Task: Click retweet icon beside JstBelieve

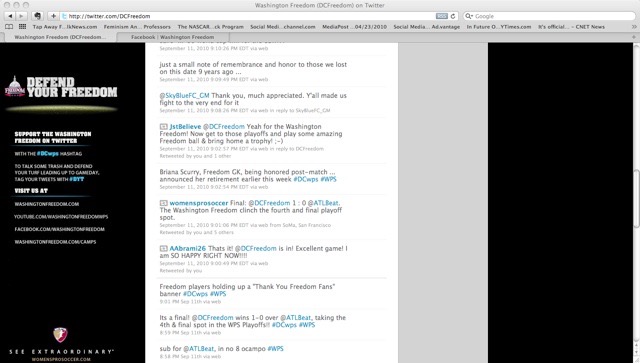Action: (163, 127)
